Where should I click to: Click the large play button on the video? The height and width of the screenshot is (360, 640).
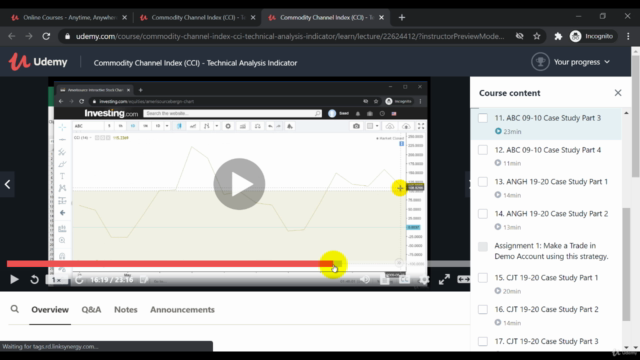pos(239,184)
